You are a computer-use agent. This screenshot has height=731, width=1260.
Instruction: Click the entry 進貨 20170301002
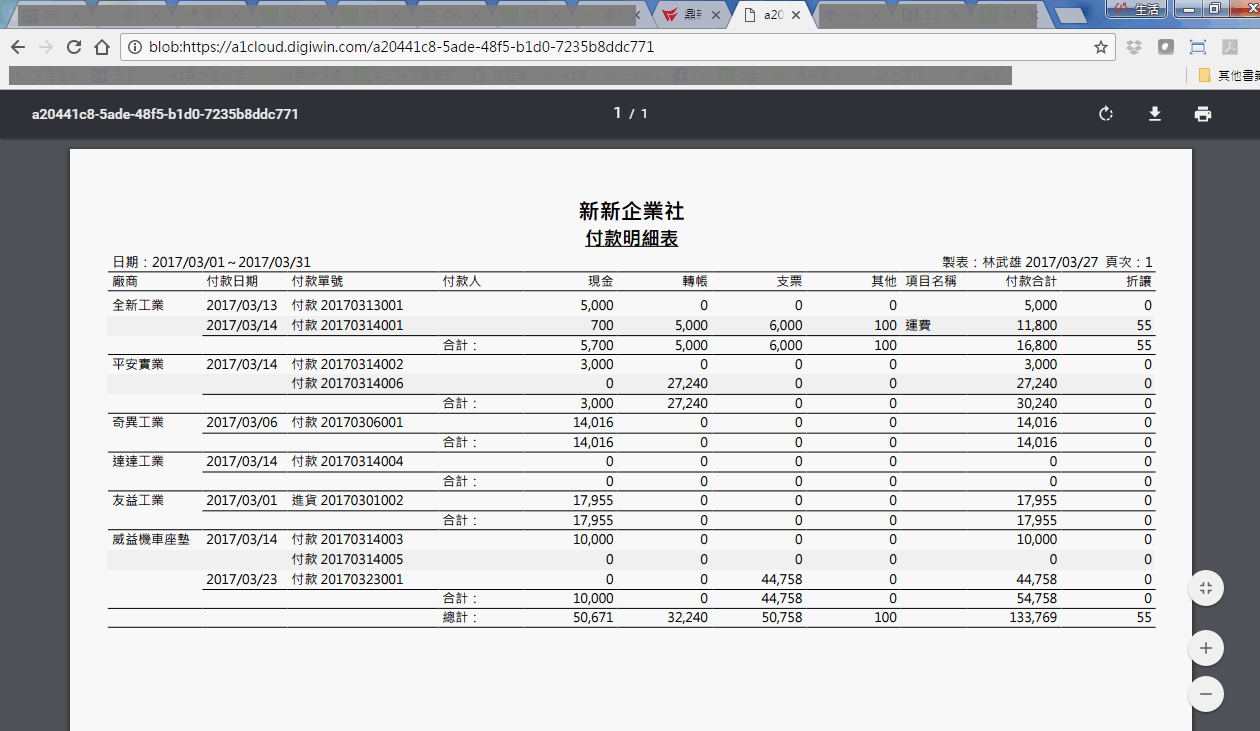coord(347,500)
